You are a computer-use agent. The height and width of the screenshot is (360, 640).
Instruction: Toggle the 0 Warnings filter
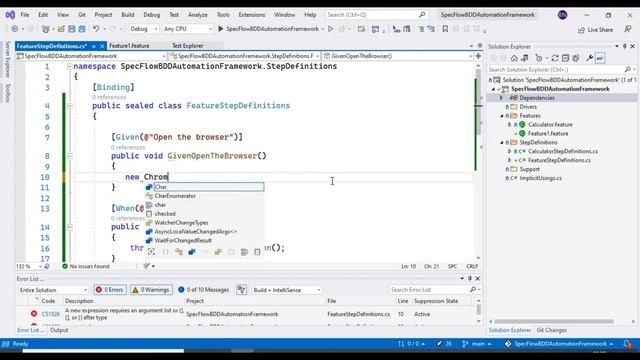coord(151,290)
